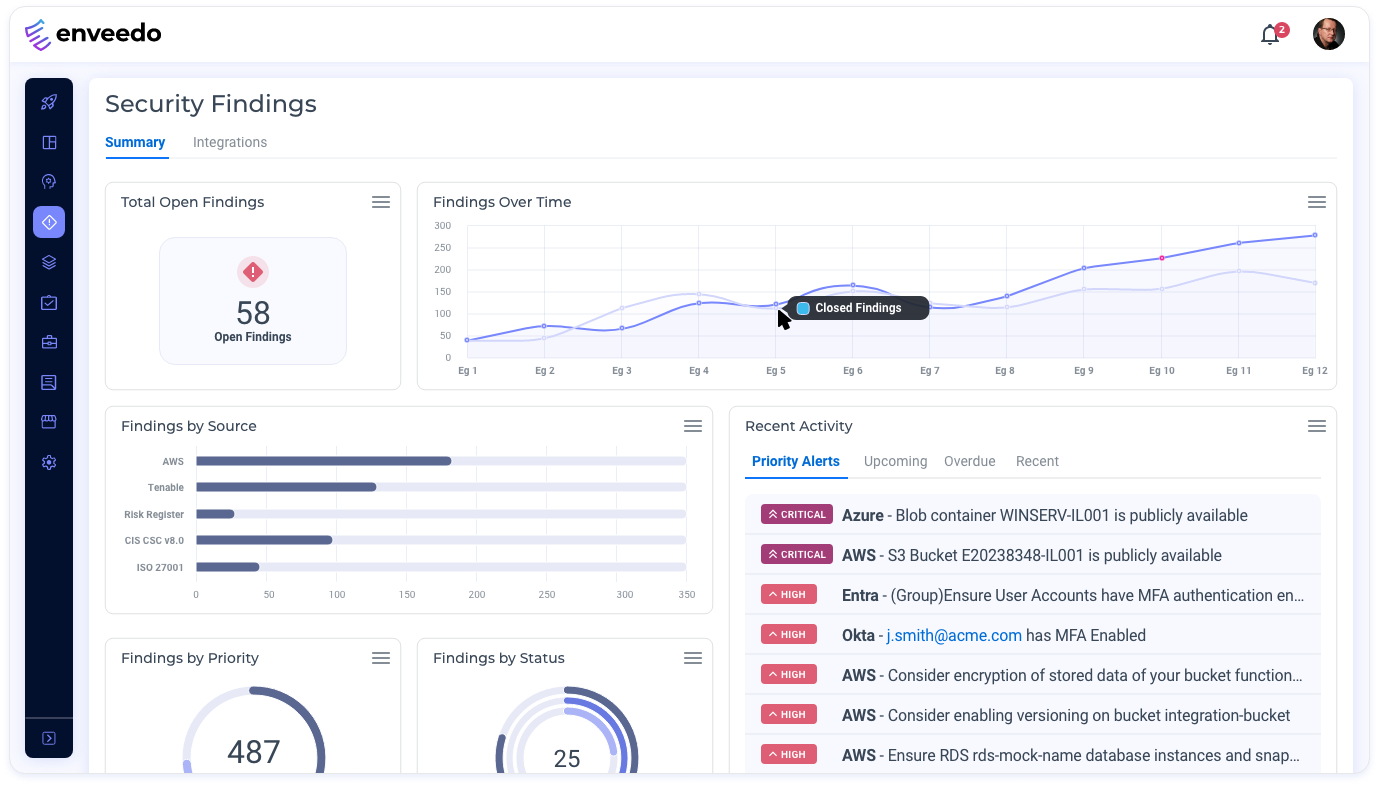1379x786 pixels.
Task: Select the highlighted findings diamond icon
Action: click(x=48, y=222)
